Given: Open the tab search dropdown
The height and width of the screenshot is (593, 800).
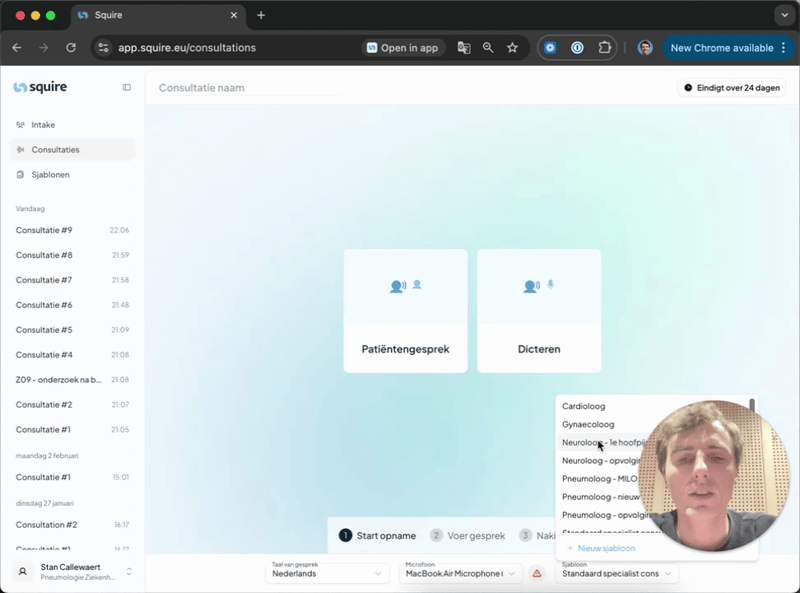Looking at the screenshot, I should (784, 15).
